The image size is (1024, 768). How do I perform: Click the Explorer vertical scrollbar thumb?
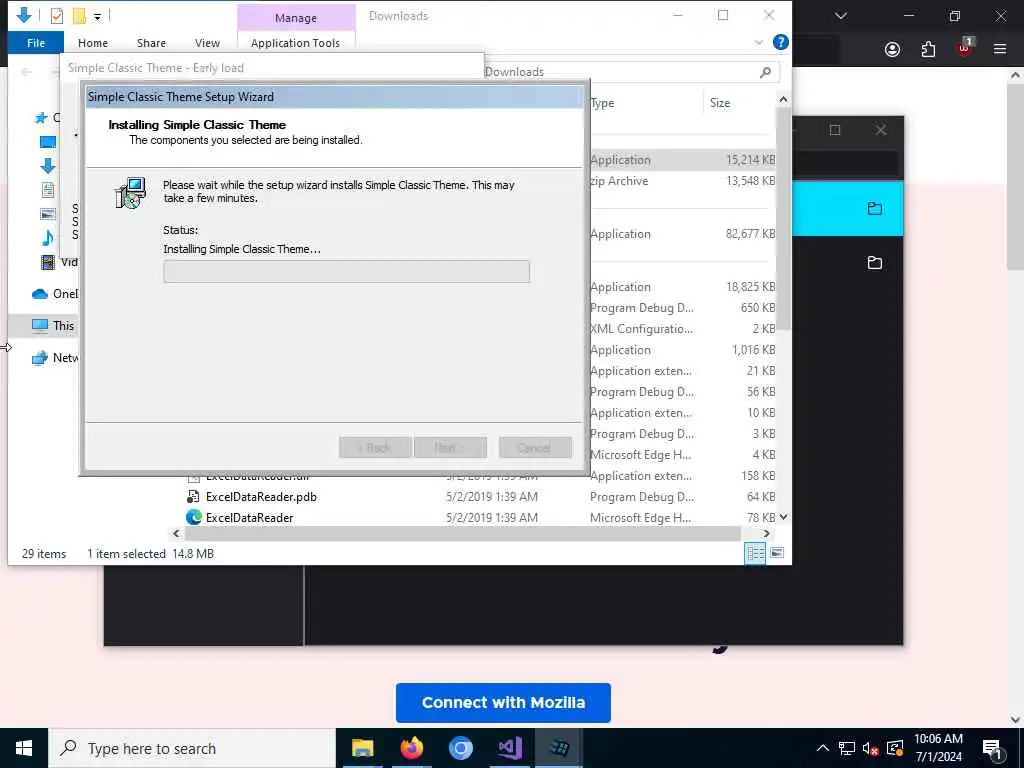[783, 218]
